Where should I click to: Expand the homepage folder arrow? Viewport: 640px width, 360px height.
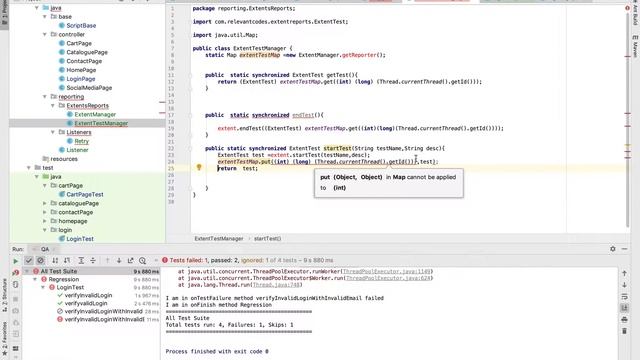point(45,221)
